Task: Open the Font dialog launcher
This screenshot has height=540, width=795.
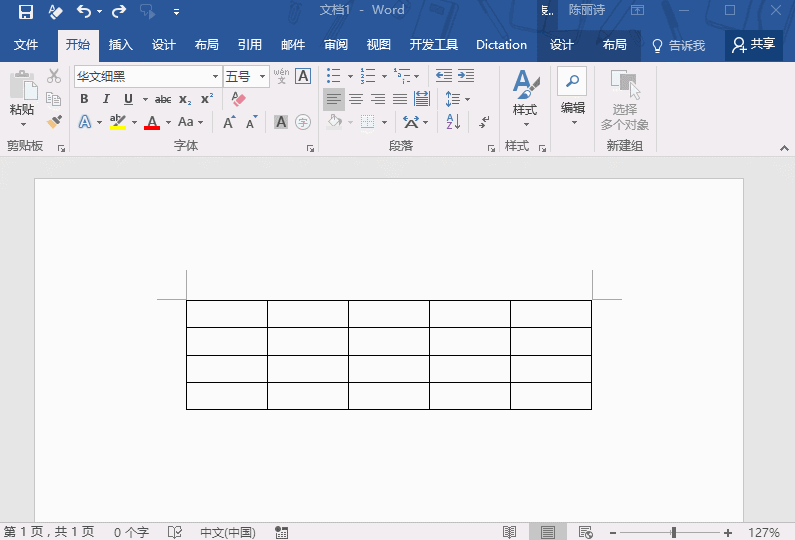Action: [310, 148]
